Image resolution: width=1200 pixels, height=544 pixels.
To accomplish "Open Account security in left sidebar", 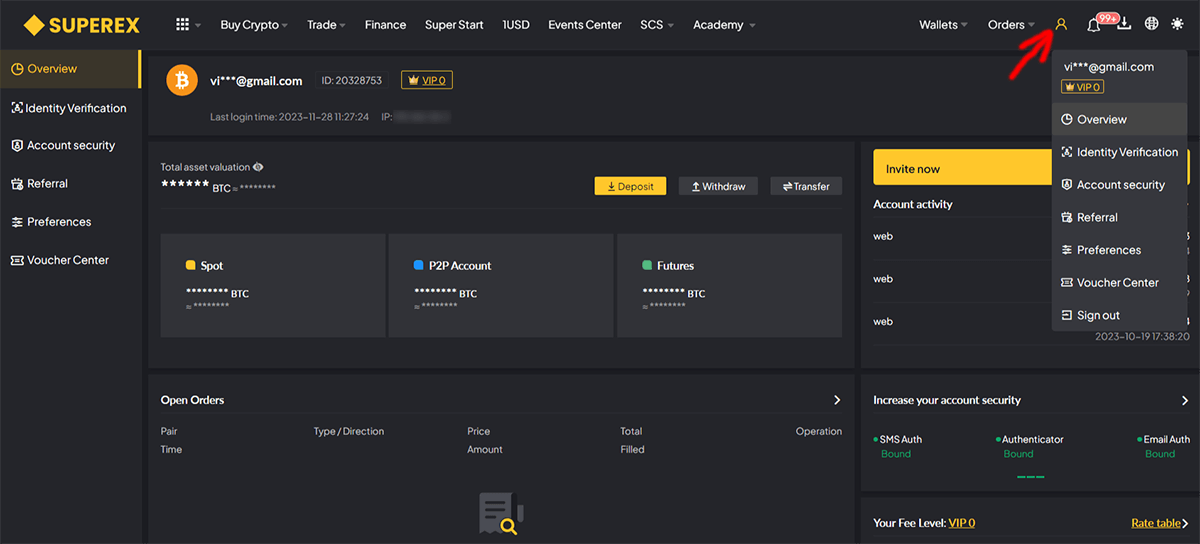I will coord(70,145).
